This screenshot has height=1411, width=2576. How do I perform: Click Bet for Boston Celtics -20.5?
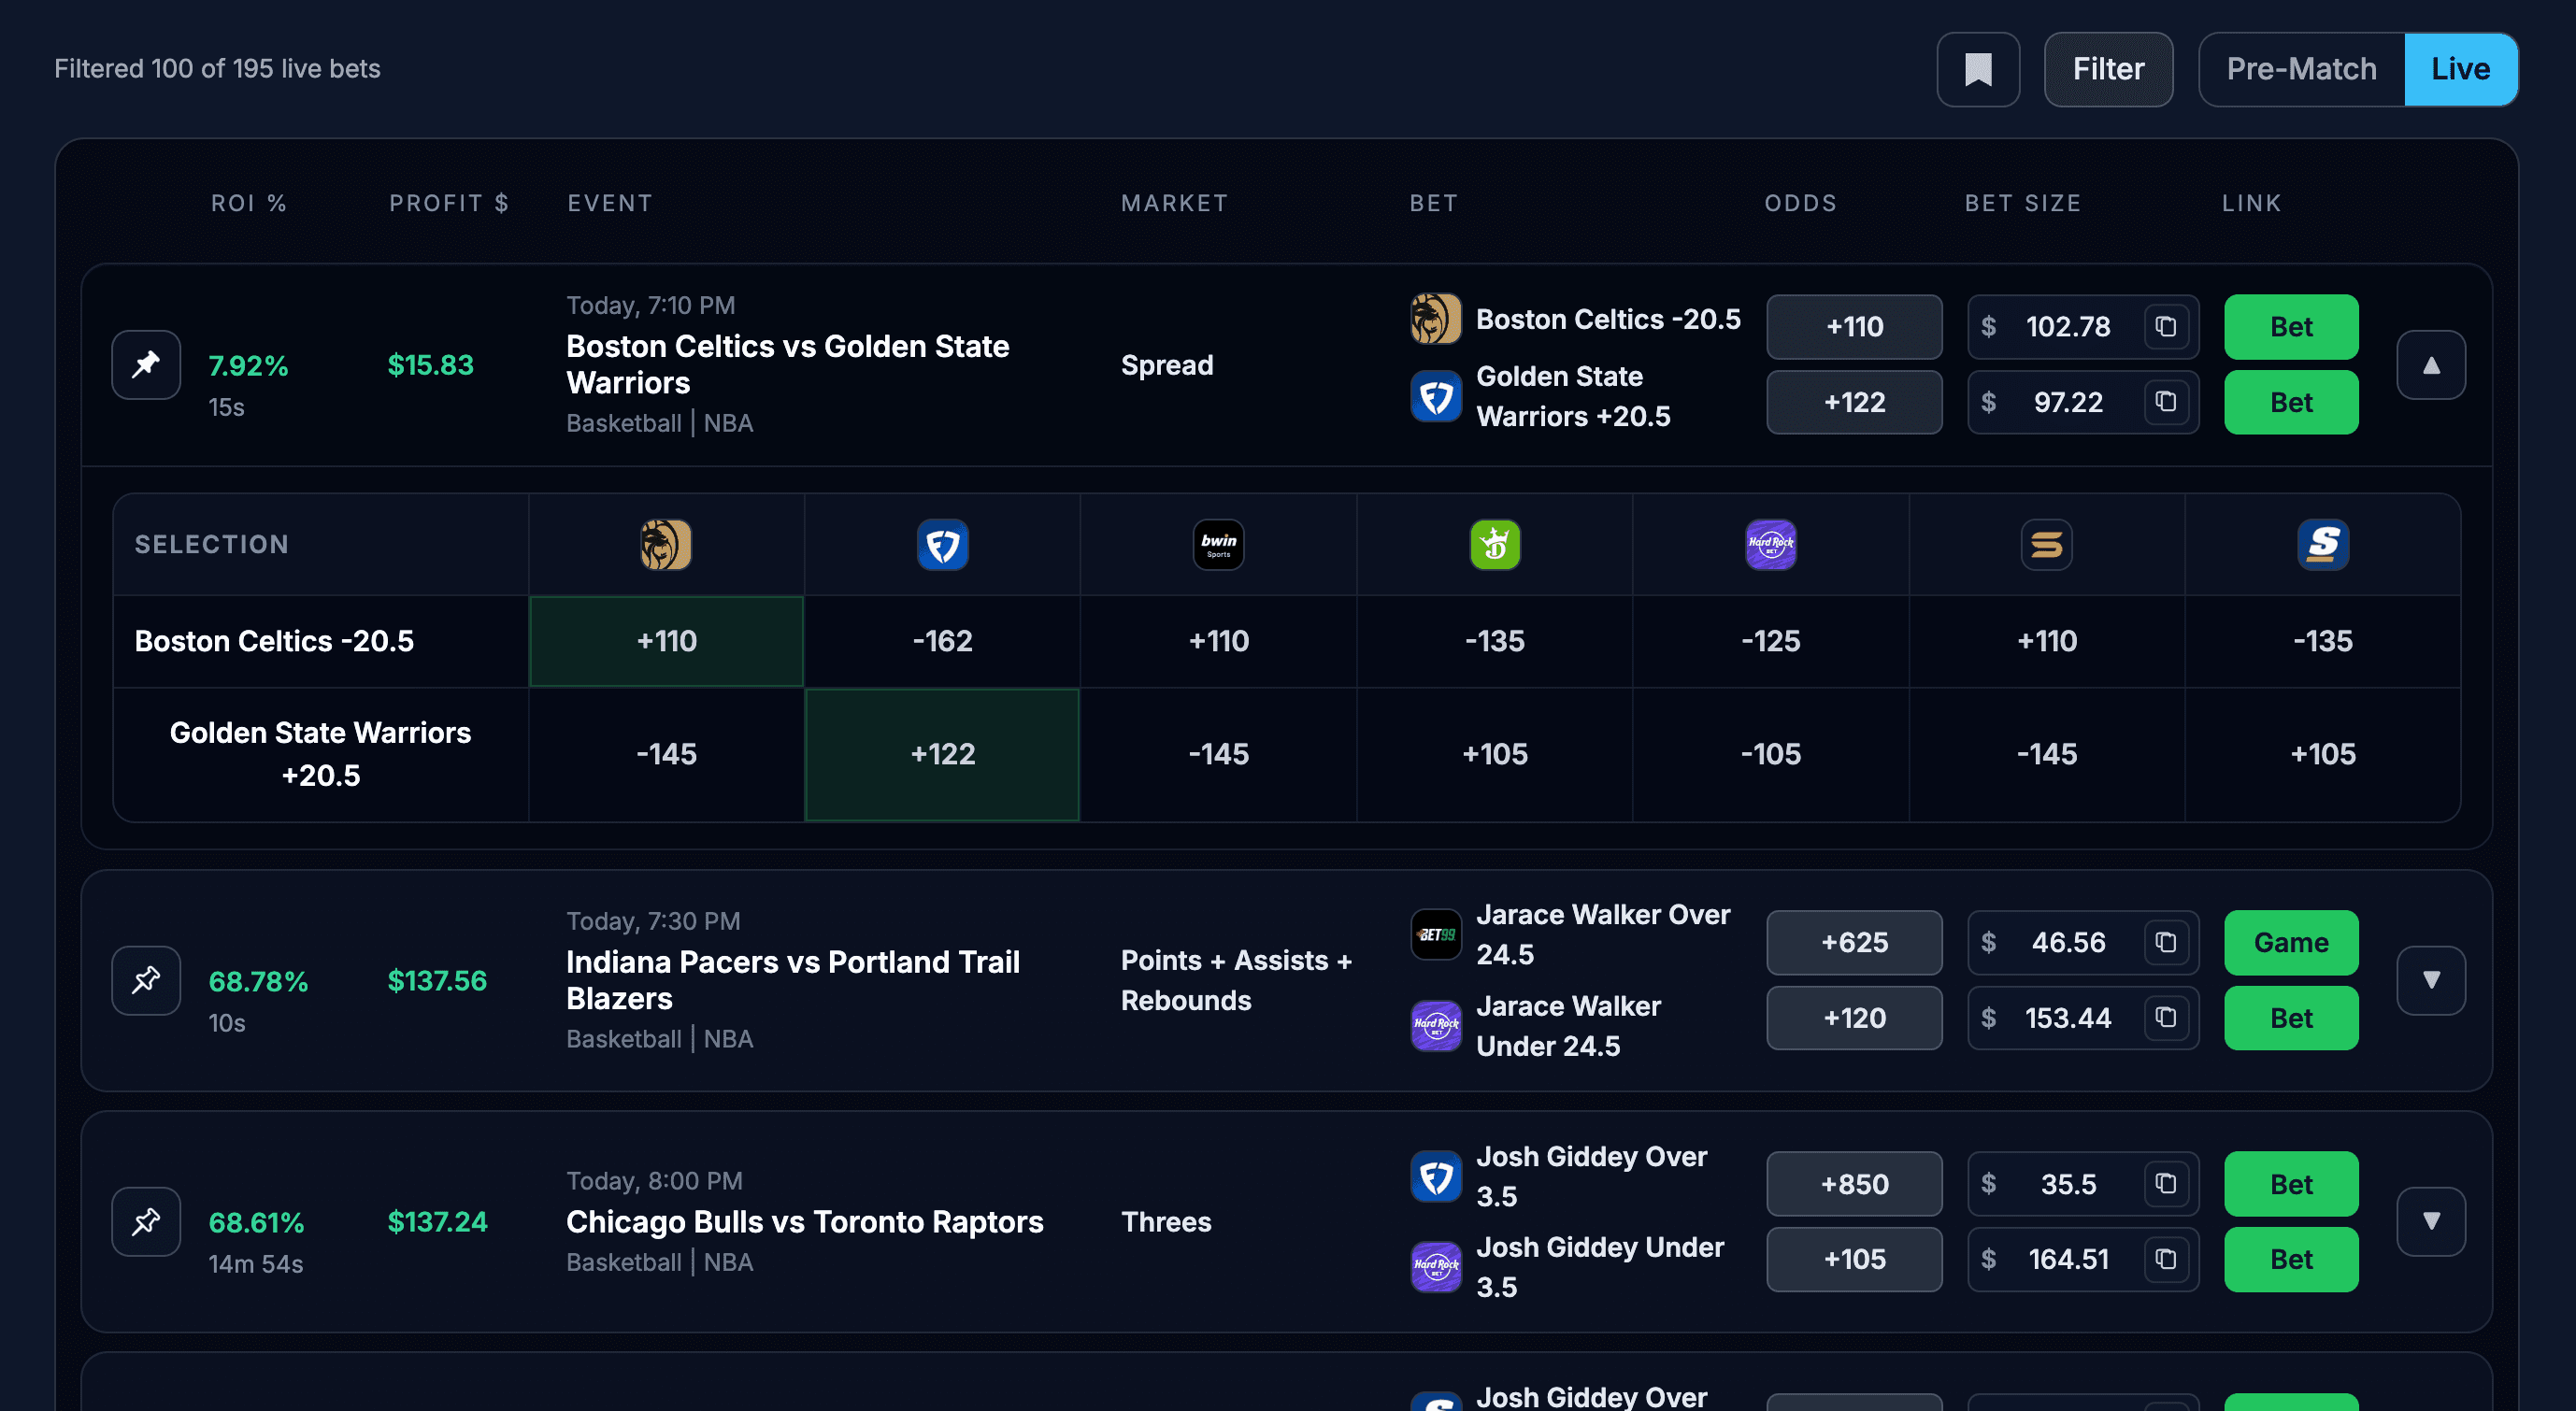tap(2291, 327)
